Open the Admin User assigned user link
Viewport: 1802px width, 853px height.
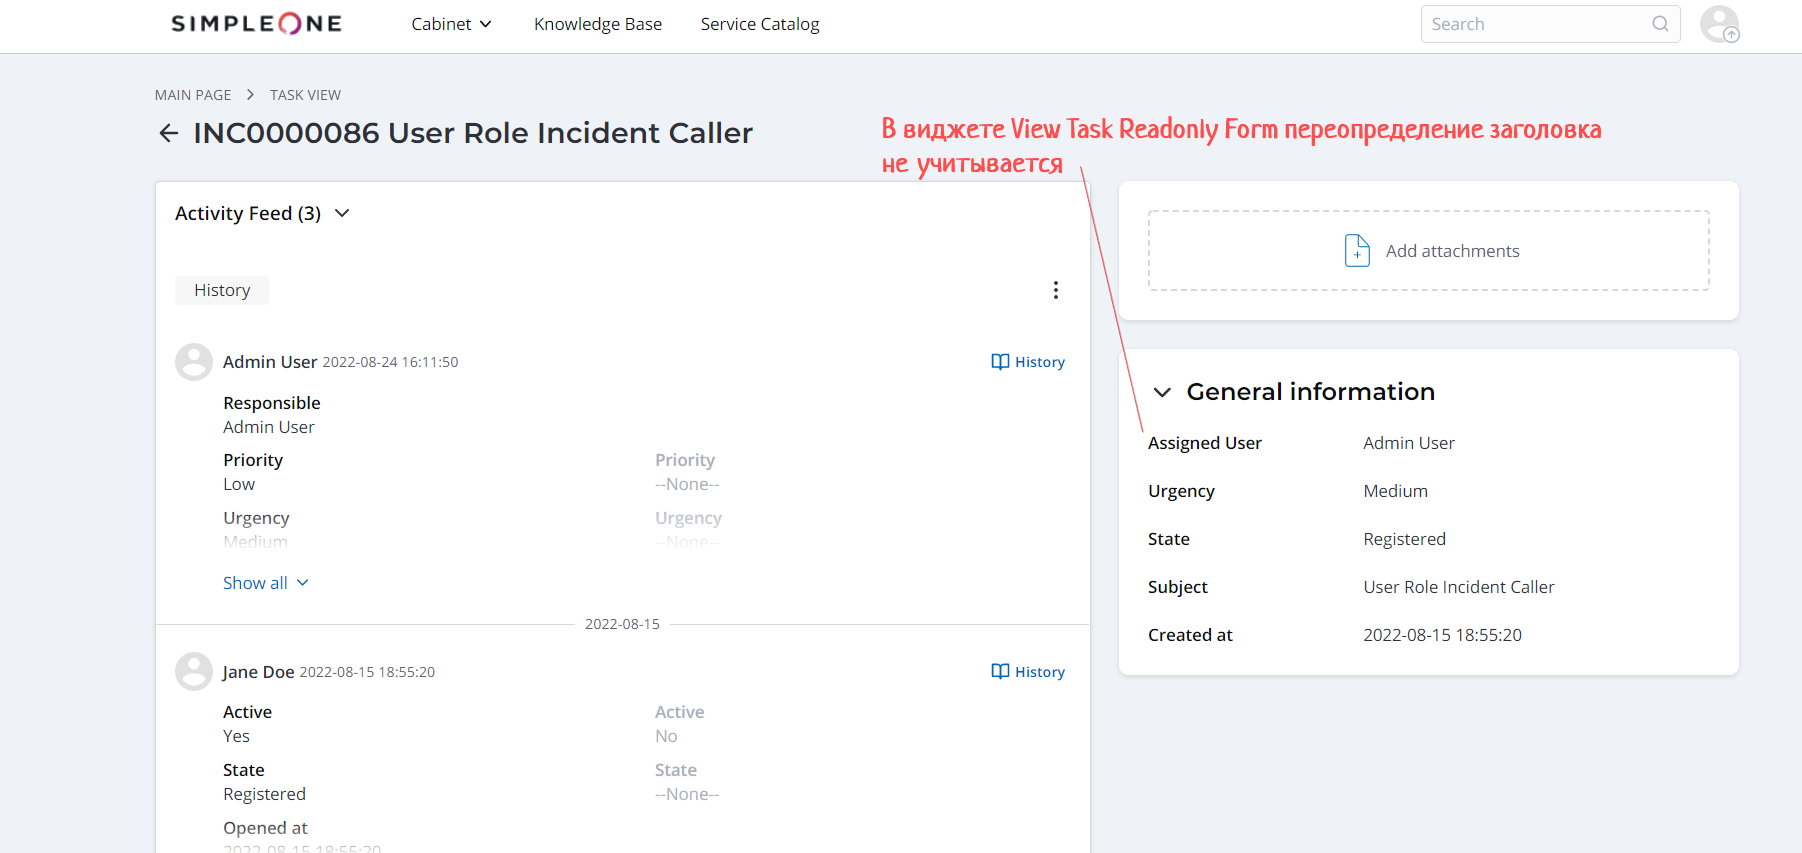(x=1409, y=443)
